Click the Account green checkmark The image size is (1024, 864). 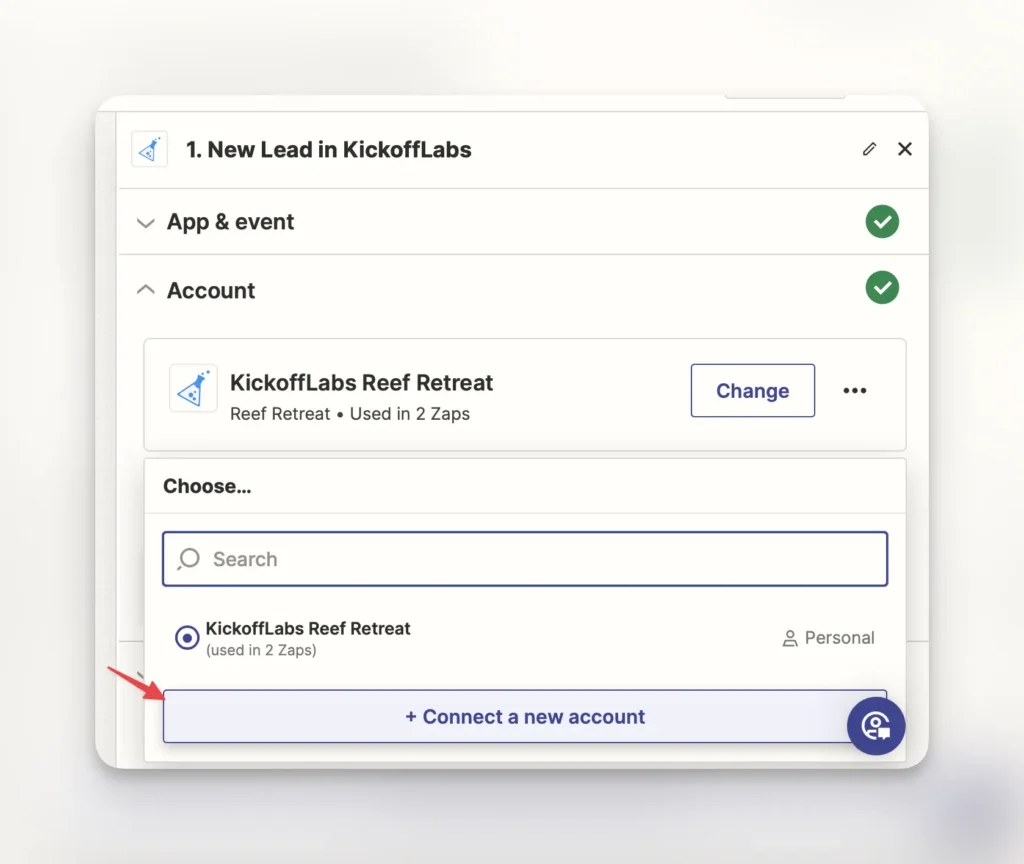(x=882, y=287)
